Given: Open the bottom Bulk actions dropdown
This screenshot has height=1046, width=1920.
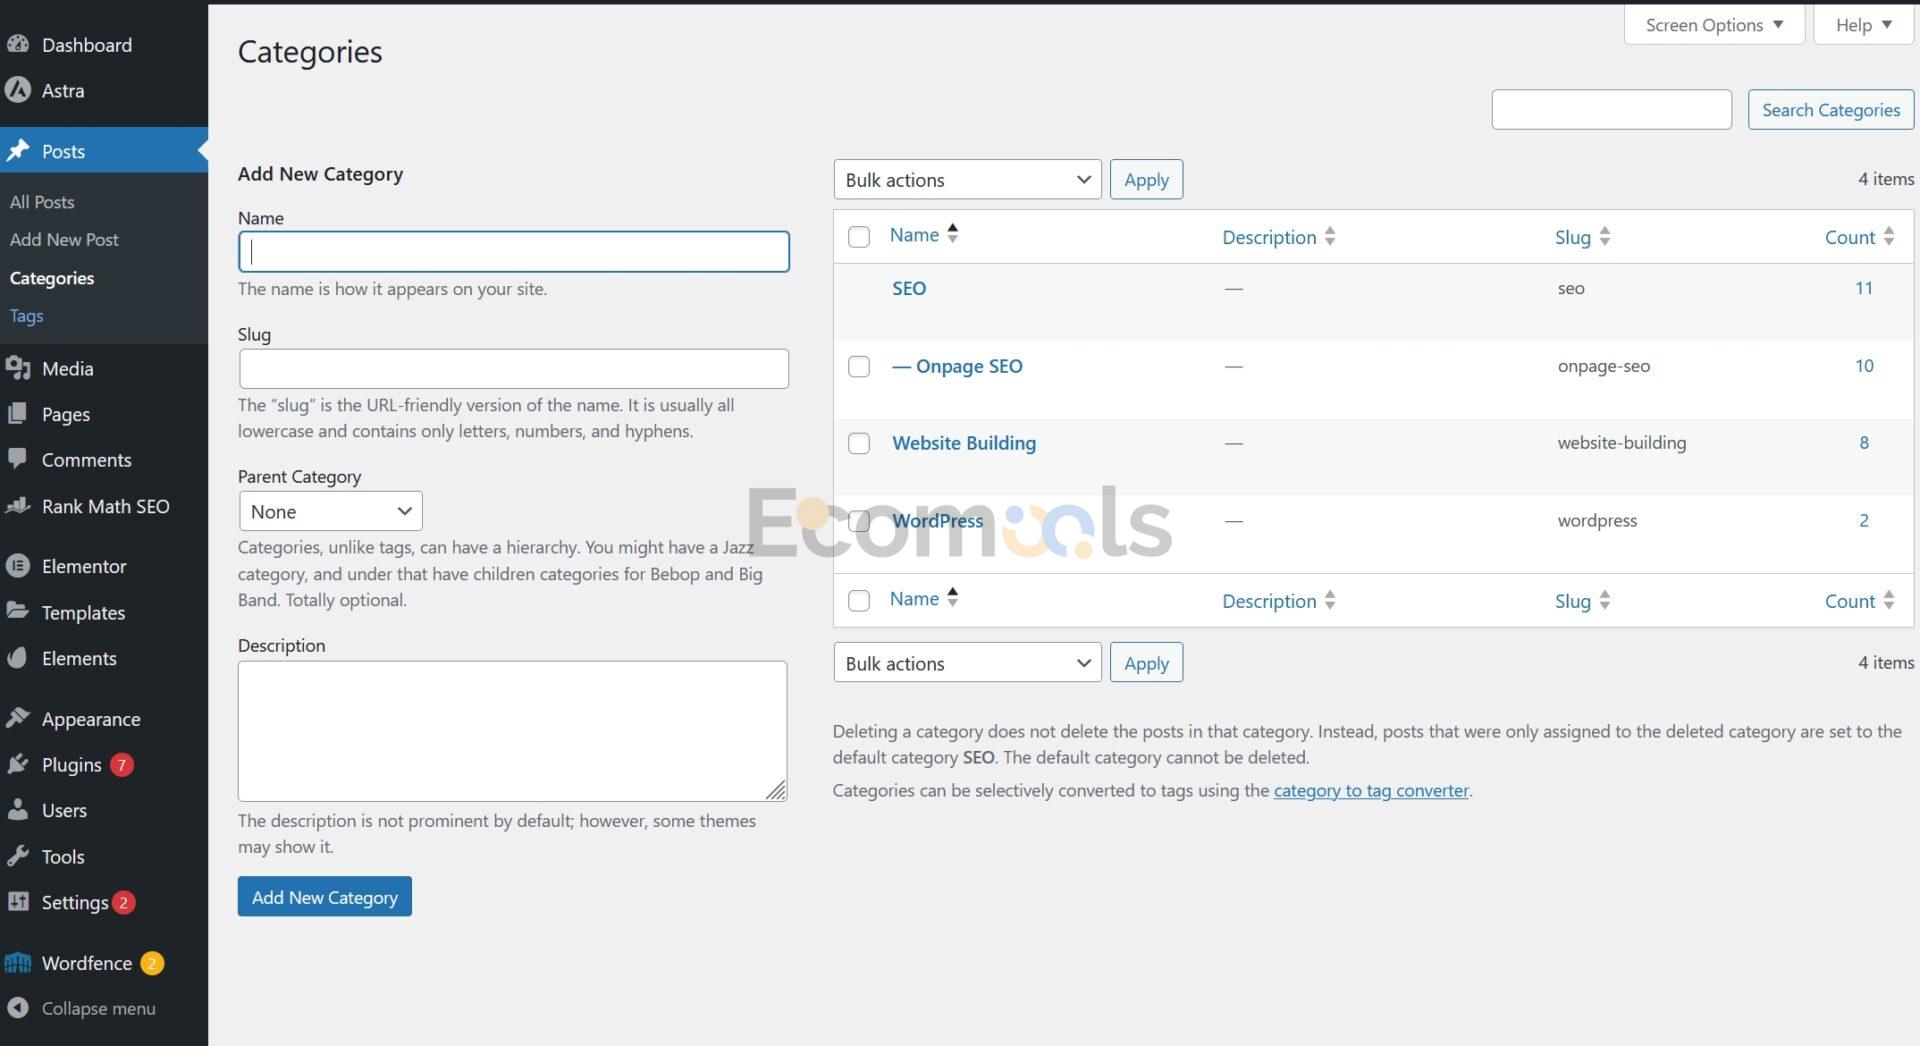Looking at the screenshot, I should coord(967,663).
